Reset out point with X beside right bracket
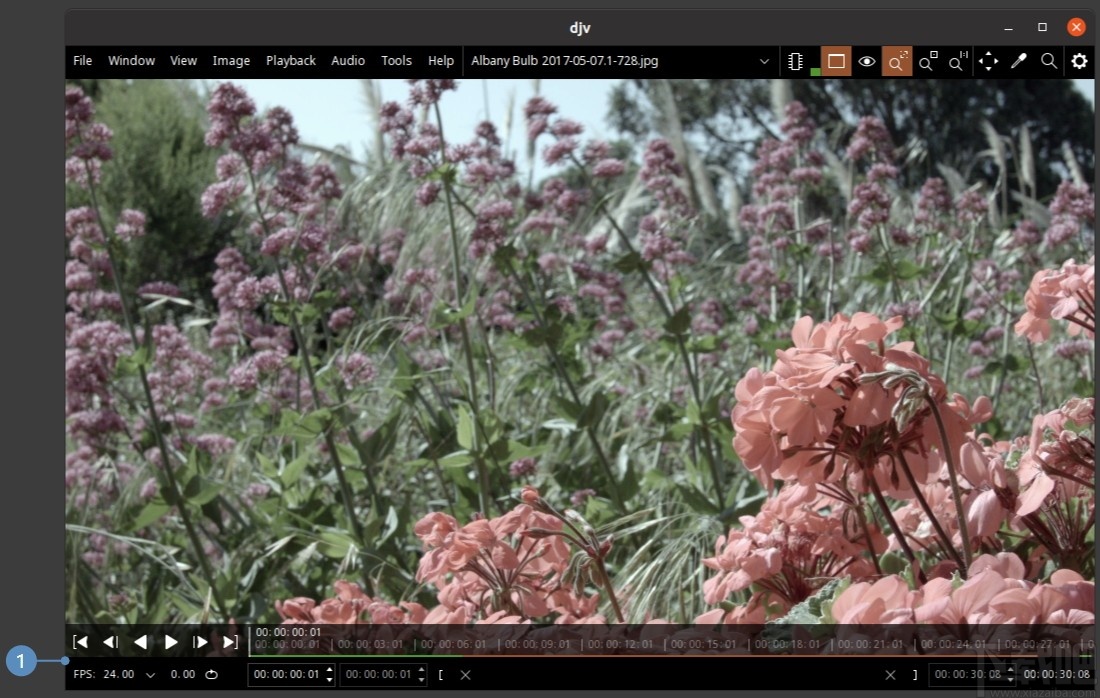Viewport: 1100px width, 698px height. tap(890, 675)
